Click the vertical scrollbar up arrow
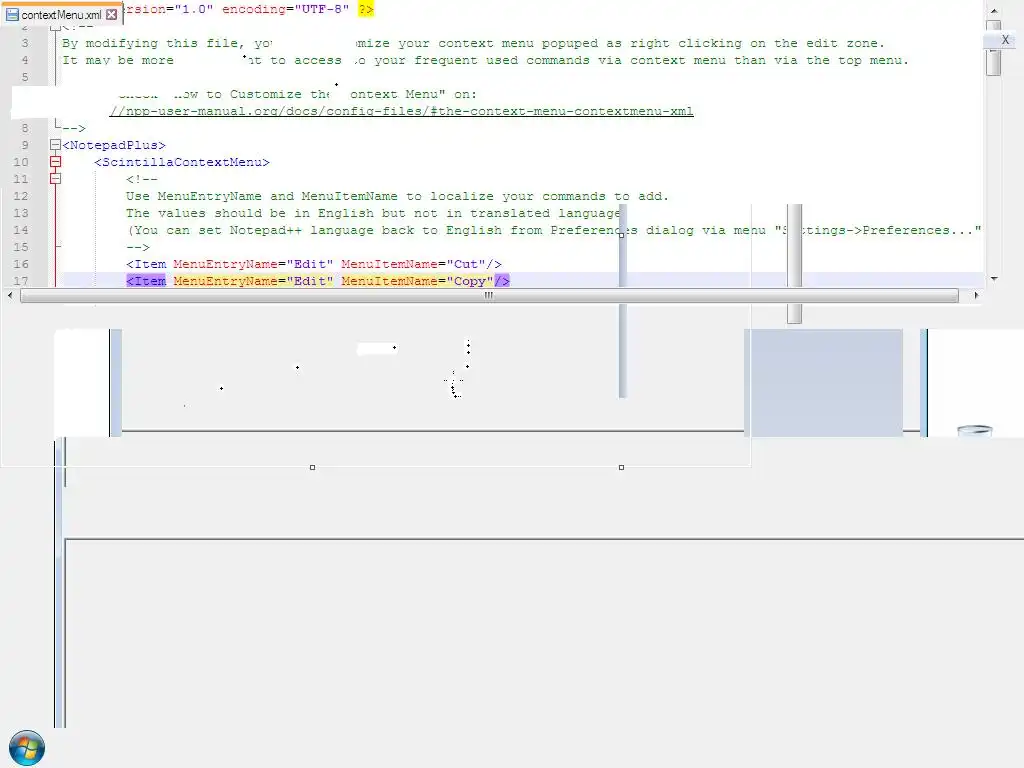The height and width of the screenshot is (768, 1024). click(994, 11)
